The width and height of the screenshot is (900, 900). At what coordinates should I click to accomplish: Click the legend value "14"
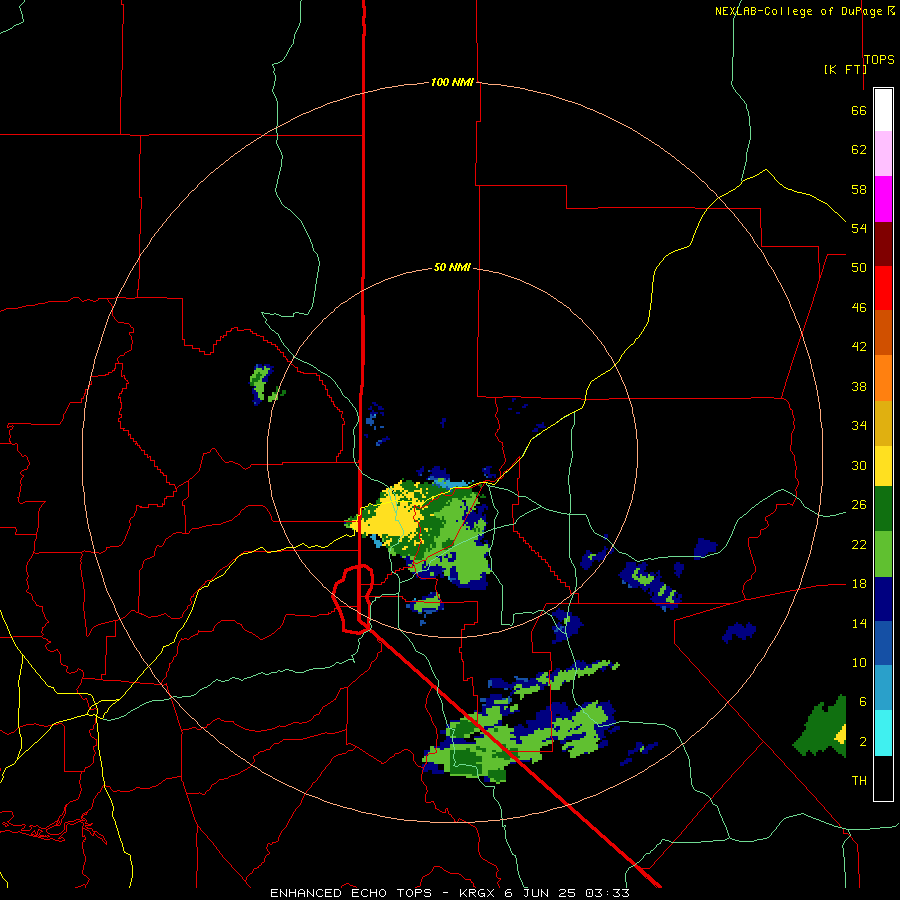[859, 623]
